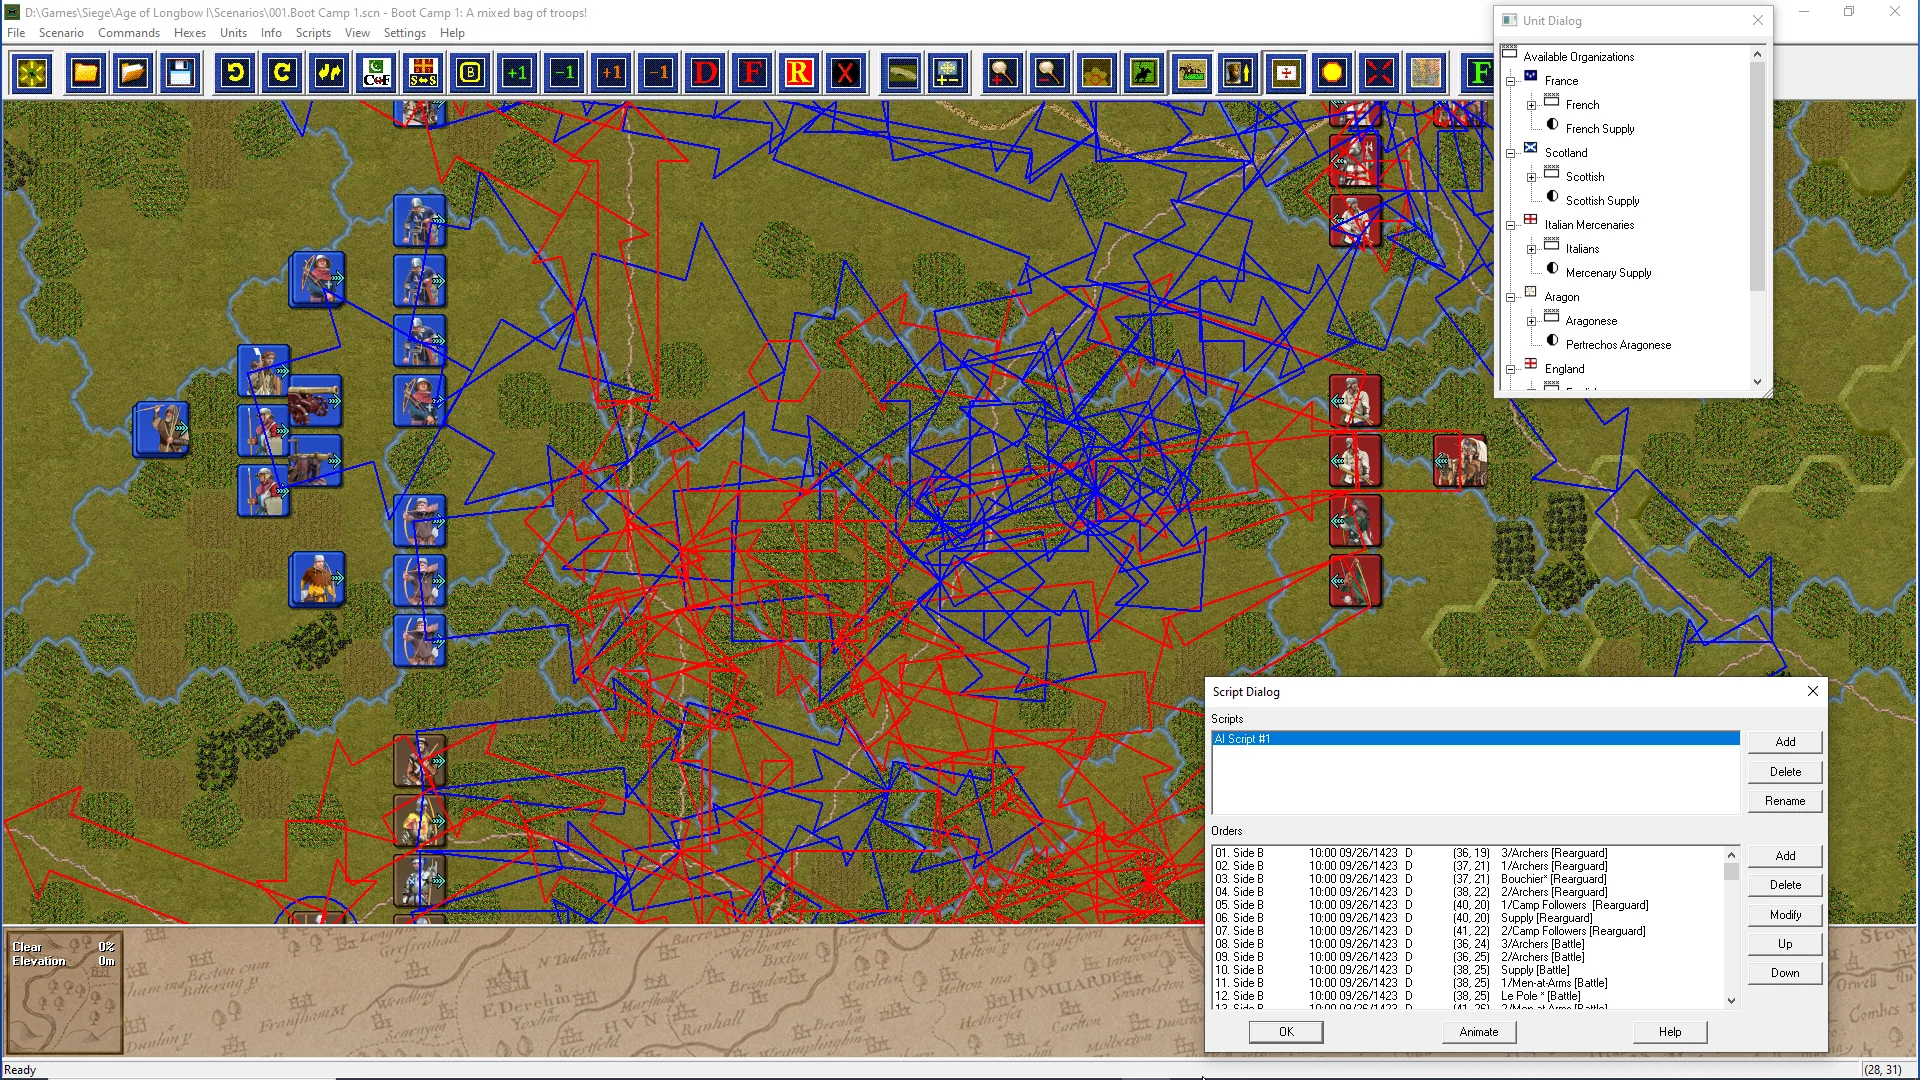Click the C&F flag toolbar icon
The width and height of the screenshot is (1920, 1080).
pyautogui.click(x=376, y=73)
